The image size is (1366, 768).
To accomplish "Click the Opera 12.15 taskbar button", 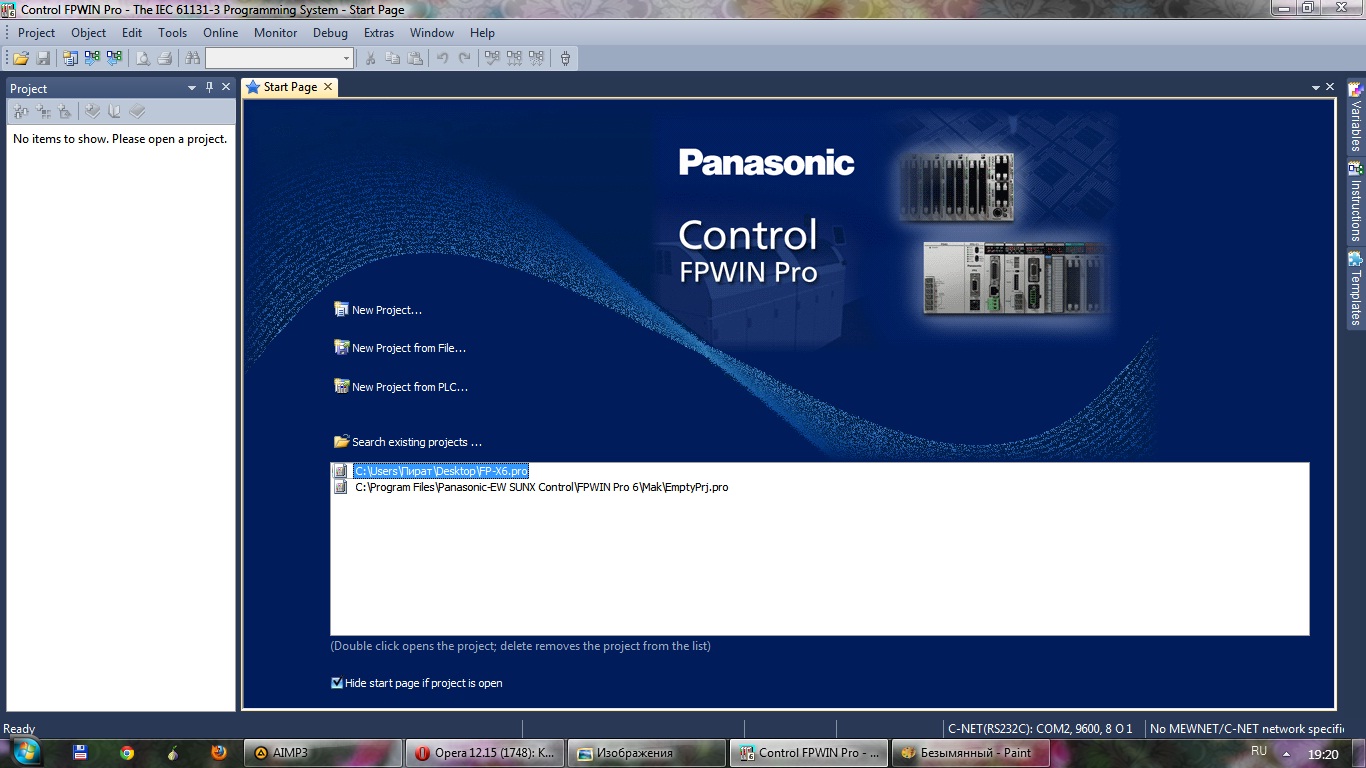I will [x=485, y=753].
